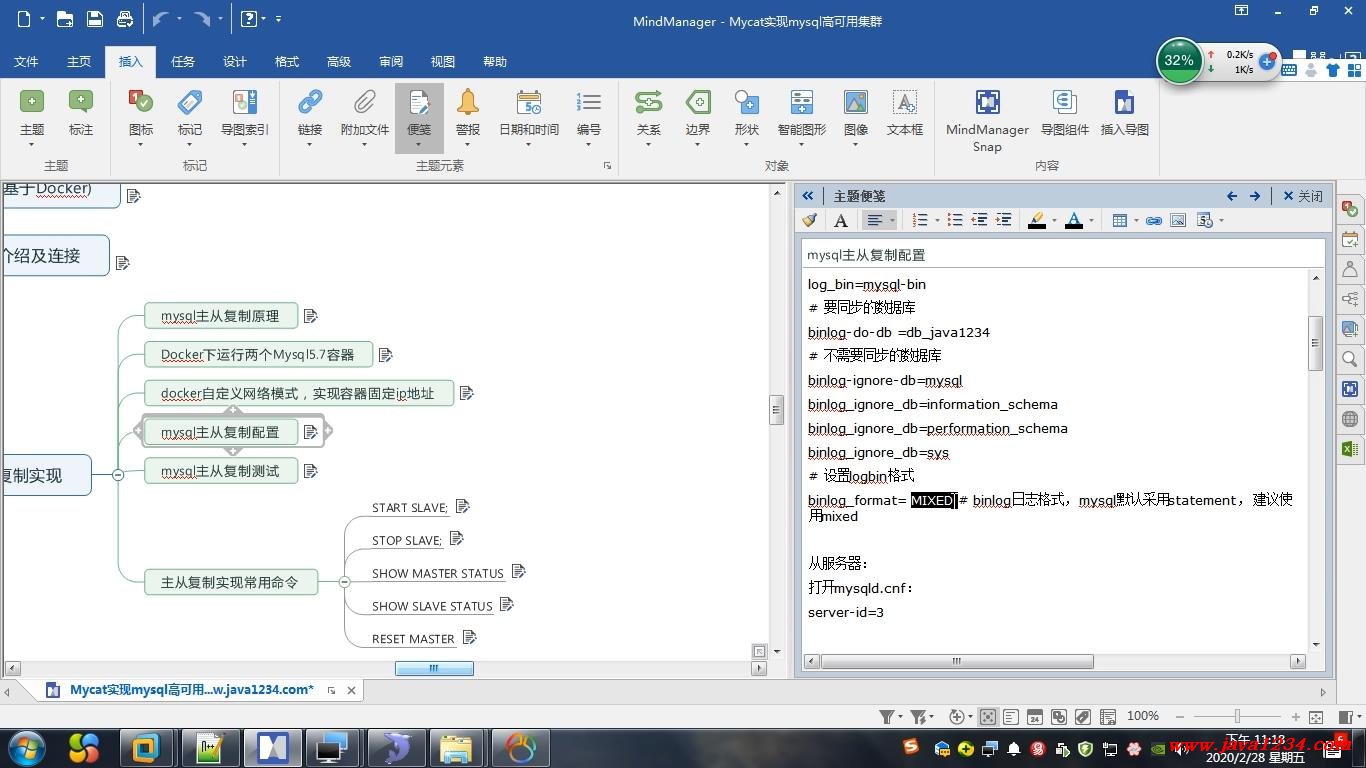Click the 导图组件 map parts icon

[x=1064, y=102]
